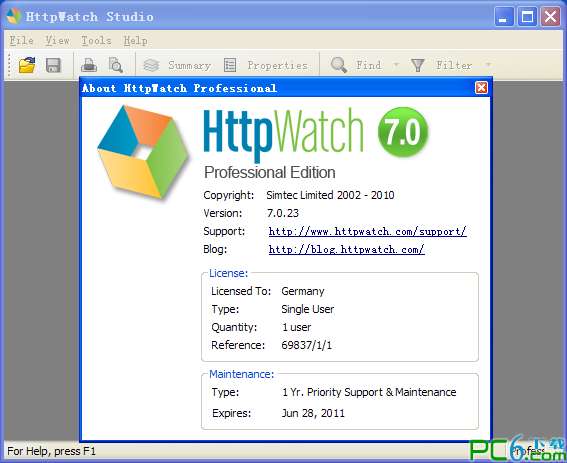The width and height of the screenshot is (567, 463).
Task: Click the Save floppy disk icon
Action: pyautogui.click(x=53, y=65)
